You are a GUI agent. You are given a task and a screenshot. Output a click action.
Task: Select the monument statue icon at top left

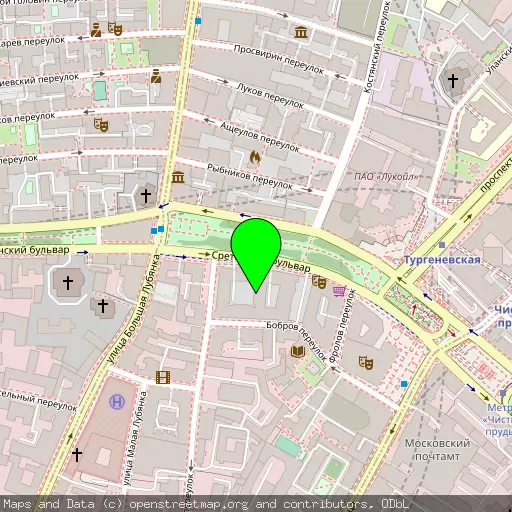[x=96, y=30]
